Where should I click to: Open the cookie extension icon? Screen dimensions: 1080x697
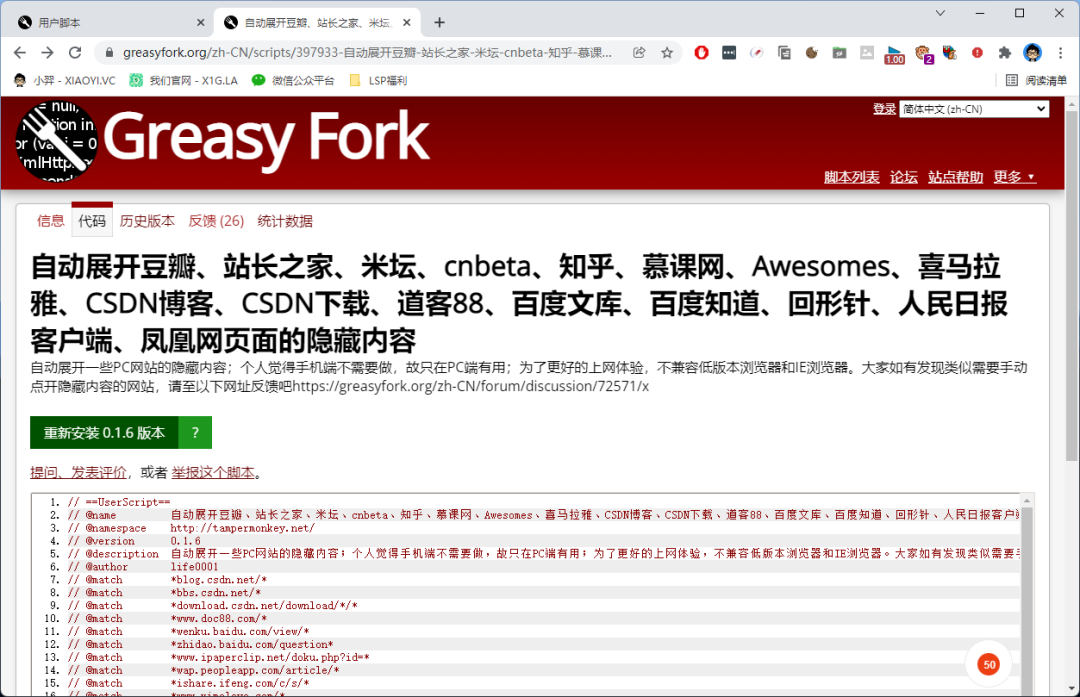coord(811,52)
